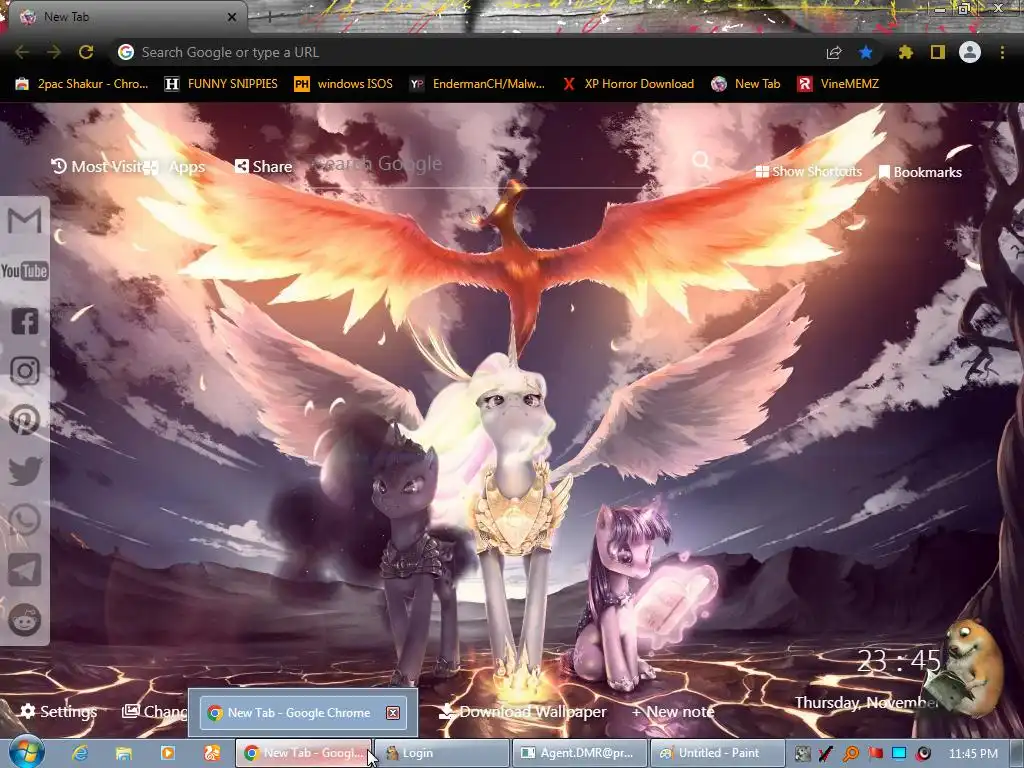1024x768 pixels.
Task: Select the New Tab - Google Chrome taskbar preview
Action: pos(302,712)
